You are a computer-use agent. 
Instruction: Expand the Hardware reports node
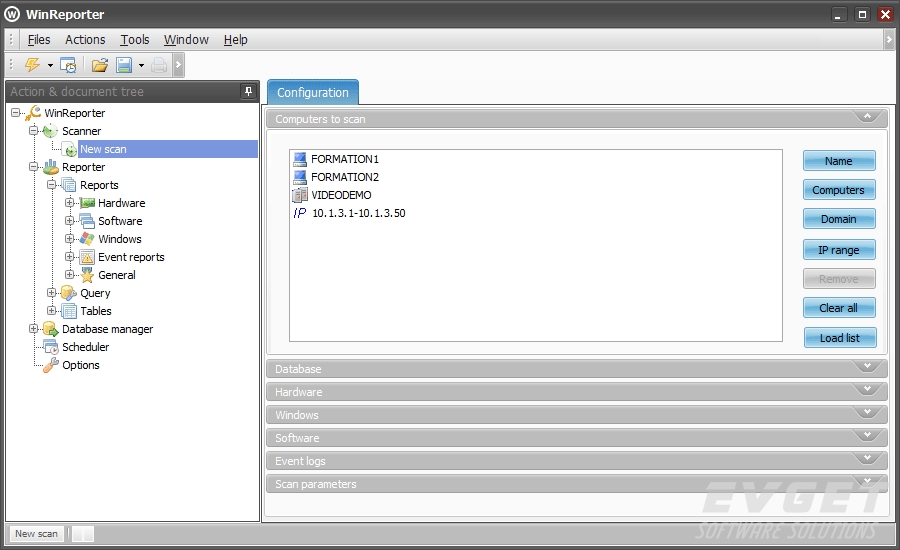click(69, 203)
